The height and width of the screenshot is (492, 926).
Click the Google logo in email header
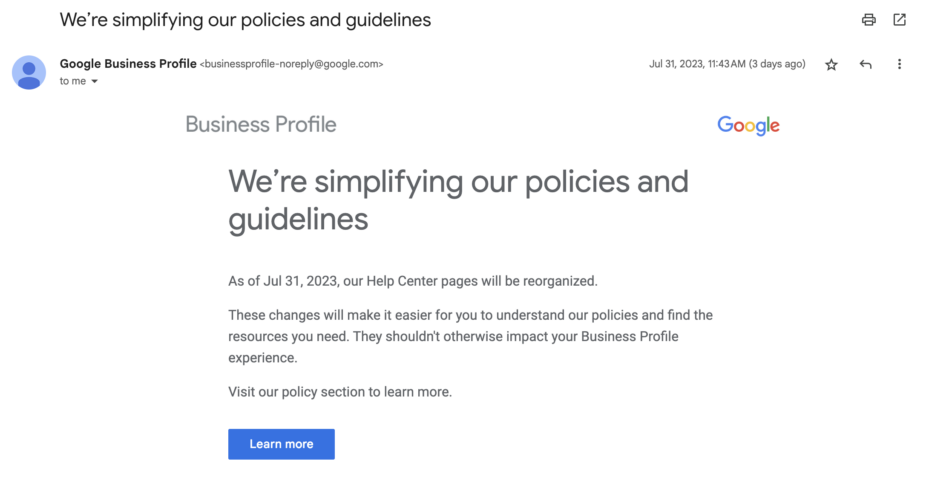[748, 125]
